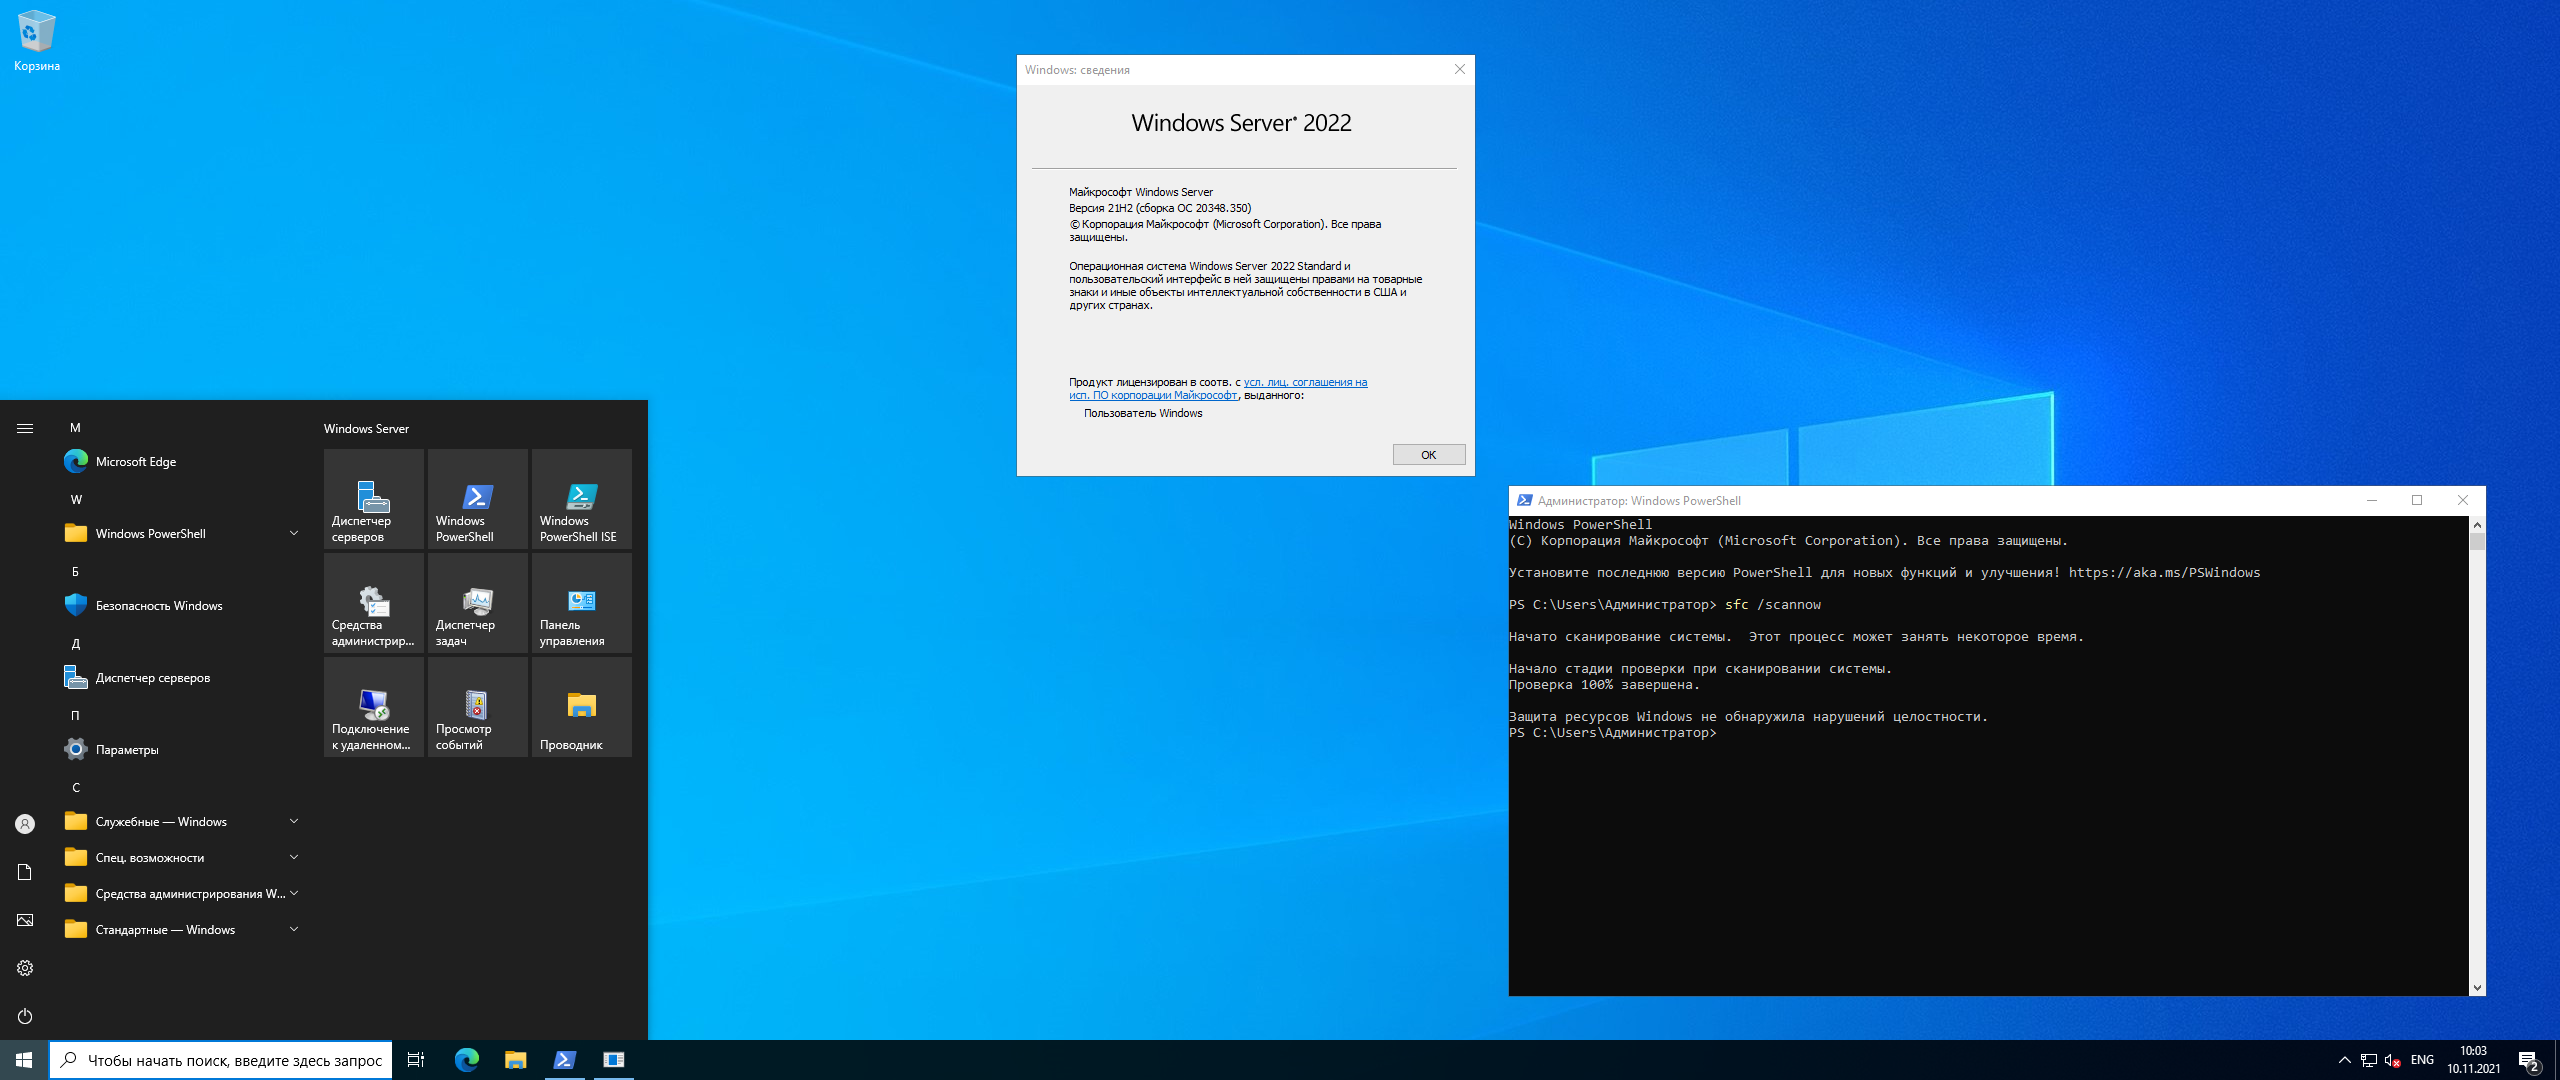Open the Recycle Bin desktop icon

click(37, 40)
